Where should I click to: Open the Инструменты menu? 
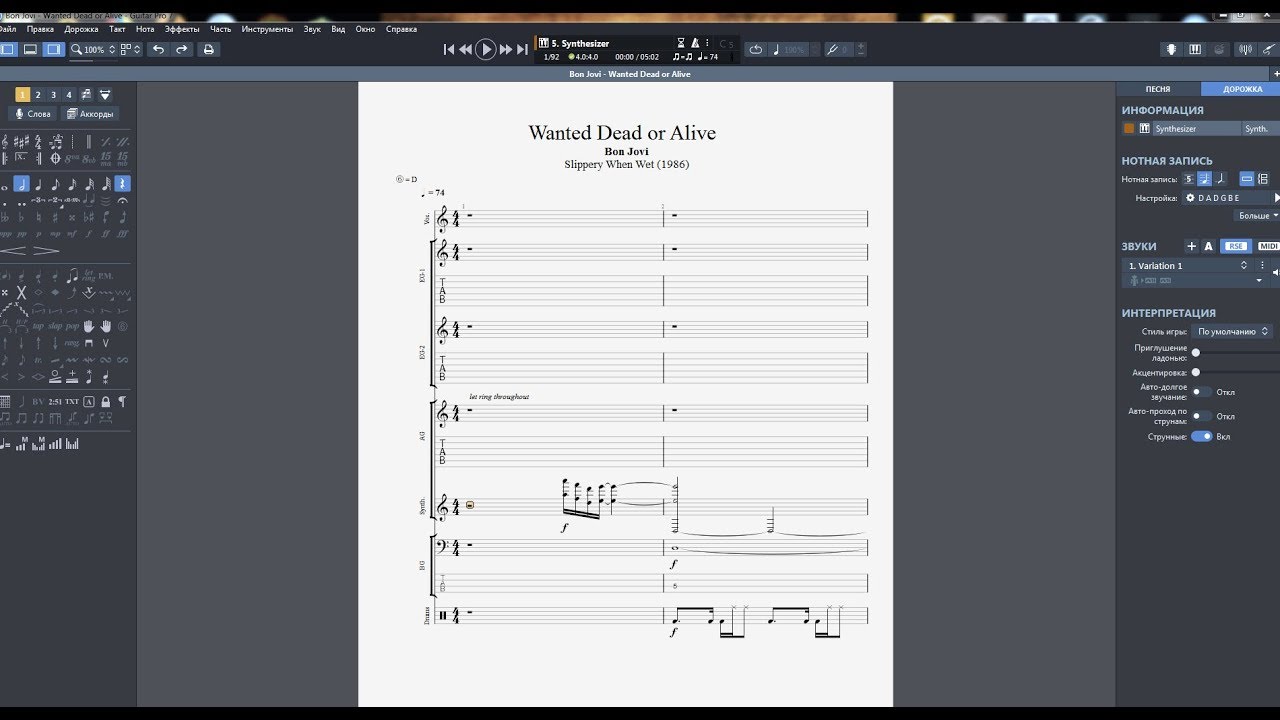(267, 29)
